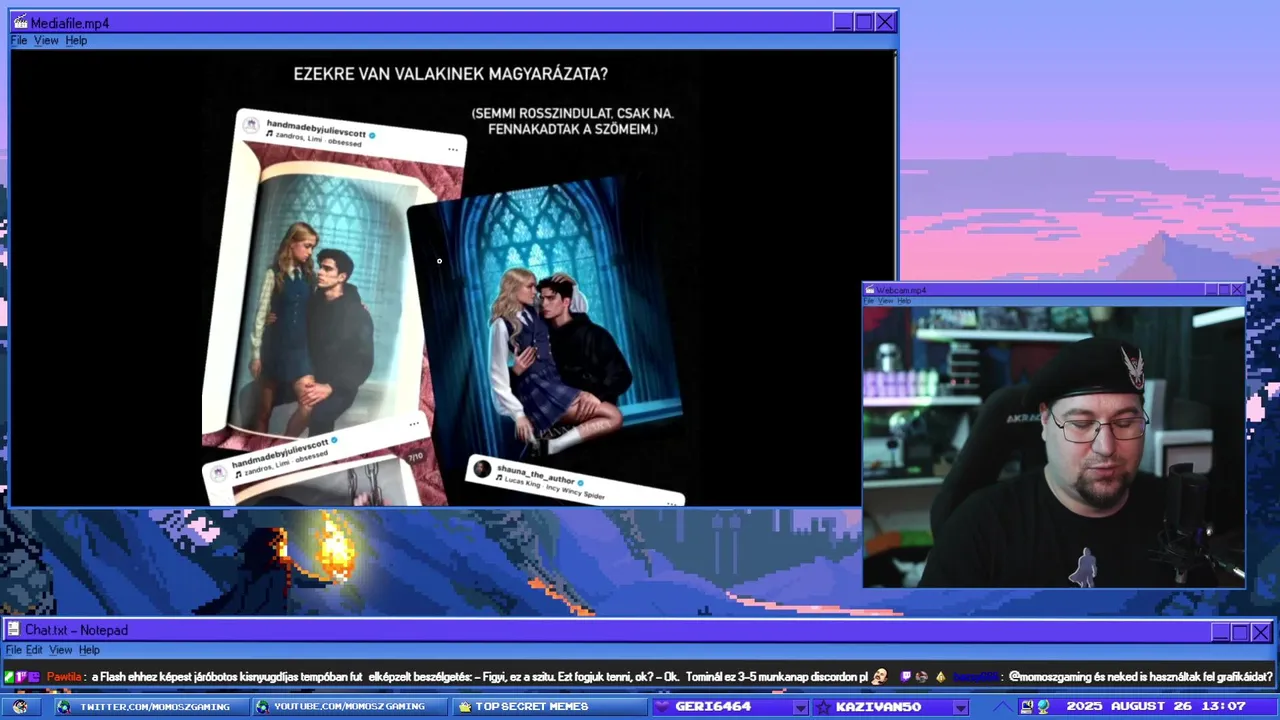Click the verified badge beside handmadebyjulievscott at top
This screenshot has height=720, width=1280.
tap(373, 135)
